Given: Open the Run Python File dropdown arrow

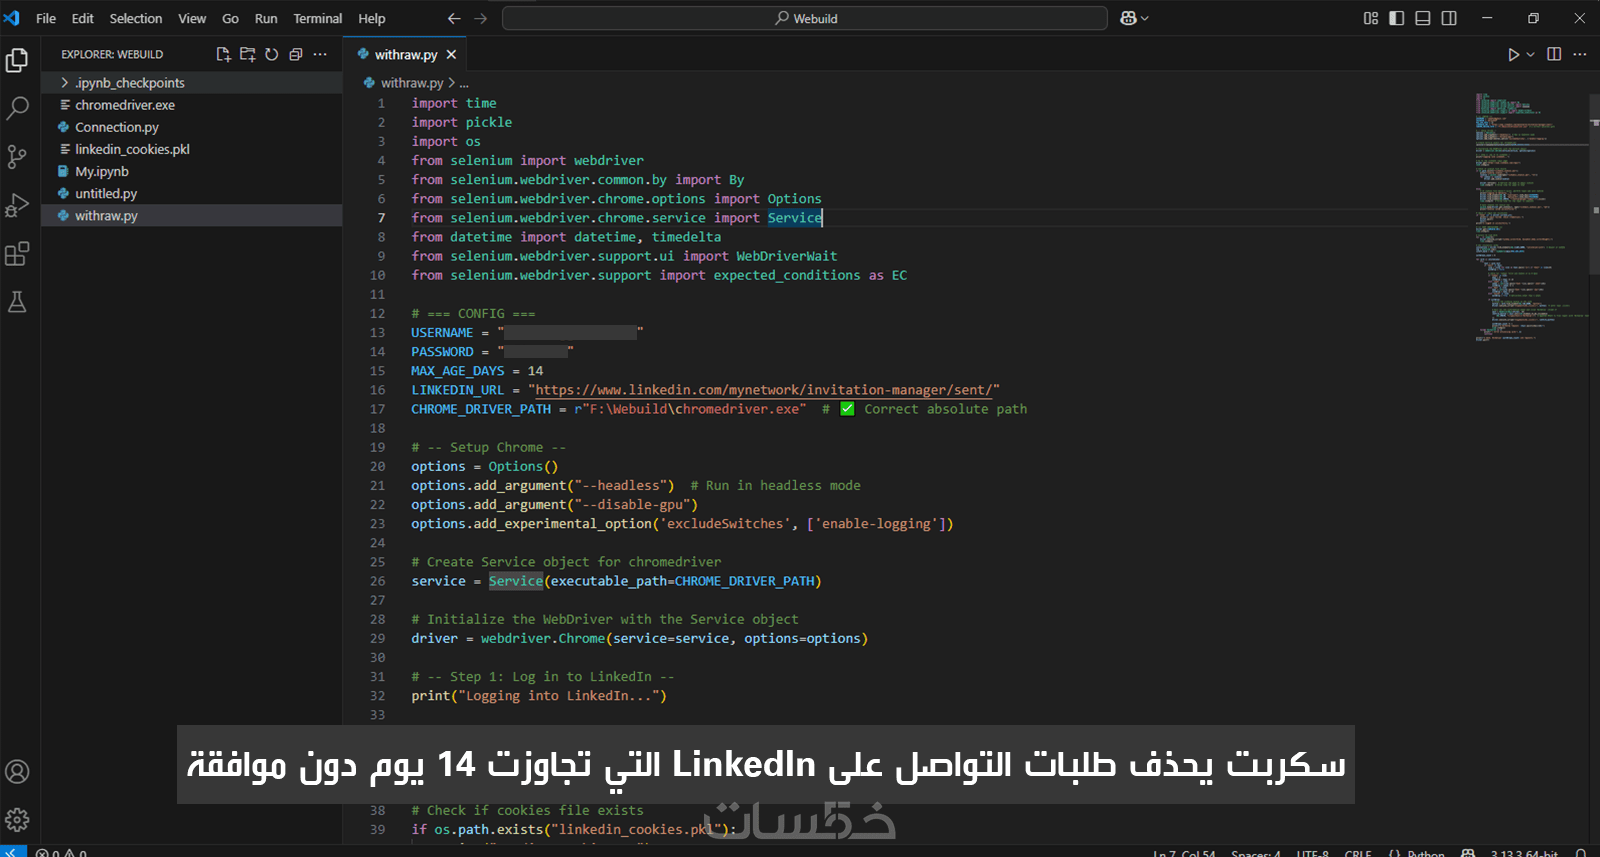Looking at the screenshot, I should coord(1531,54).
